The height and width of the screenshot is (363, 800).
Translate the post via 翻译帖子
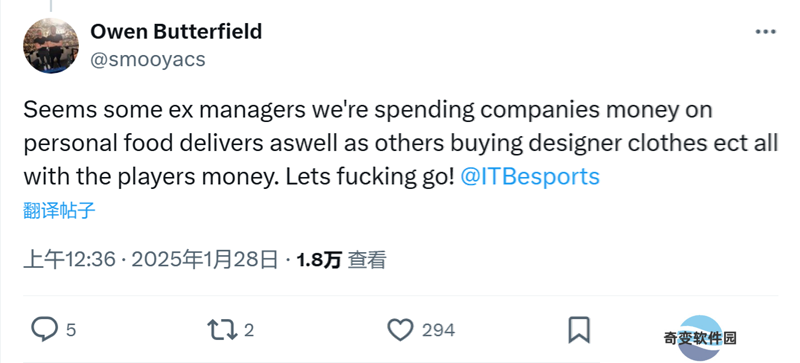point(59,210)
